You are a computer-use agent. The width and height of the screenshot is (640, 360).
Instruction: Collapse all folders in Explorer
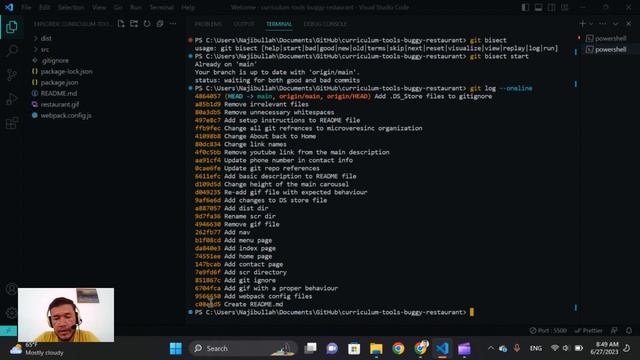(160, 24)
